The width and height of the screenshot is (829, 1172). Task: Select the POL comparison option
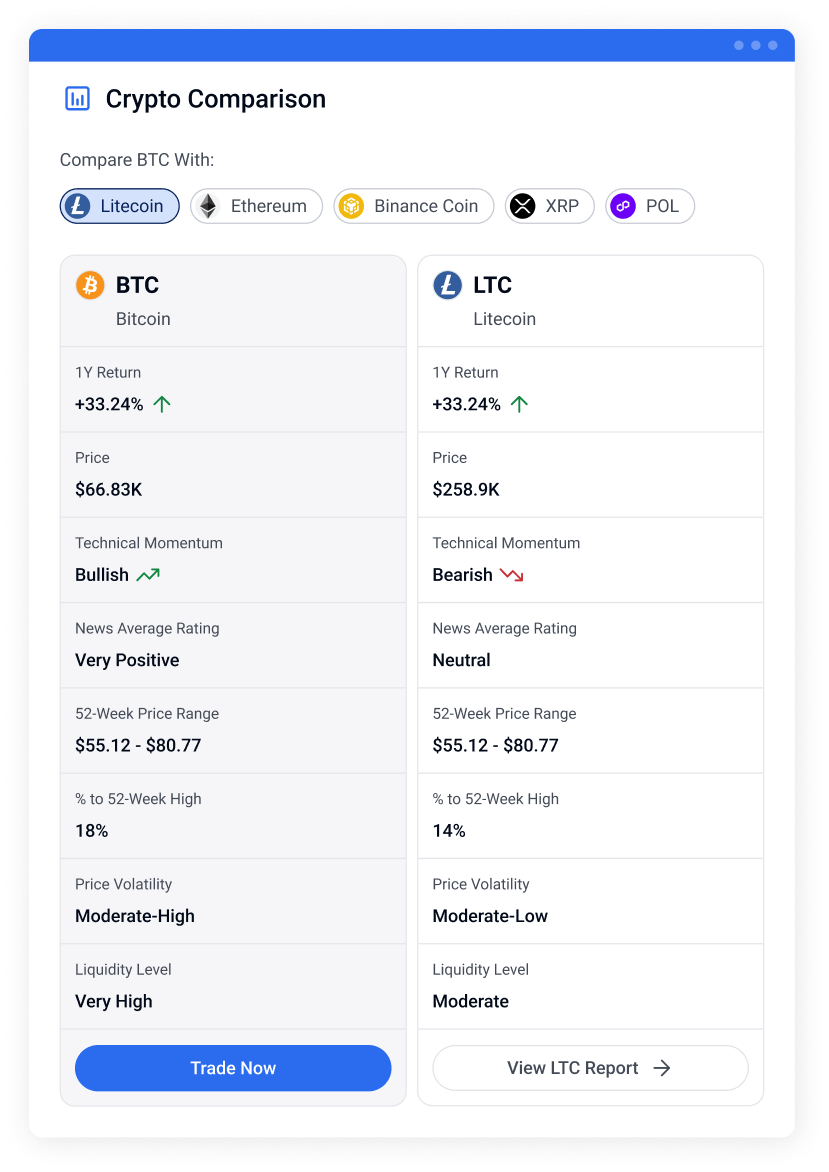point(650,206)
